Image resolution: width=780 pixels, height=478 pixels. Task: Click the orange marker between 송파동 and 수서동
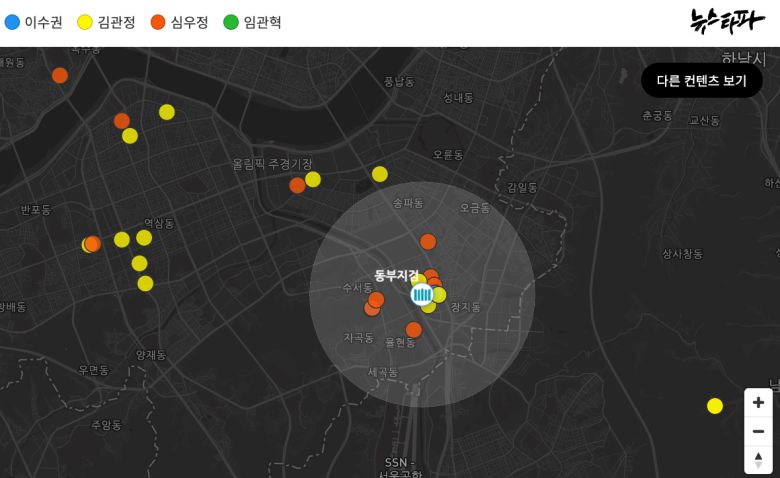(428, 241)
